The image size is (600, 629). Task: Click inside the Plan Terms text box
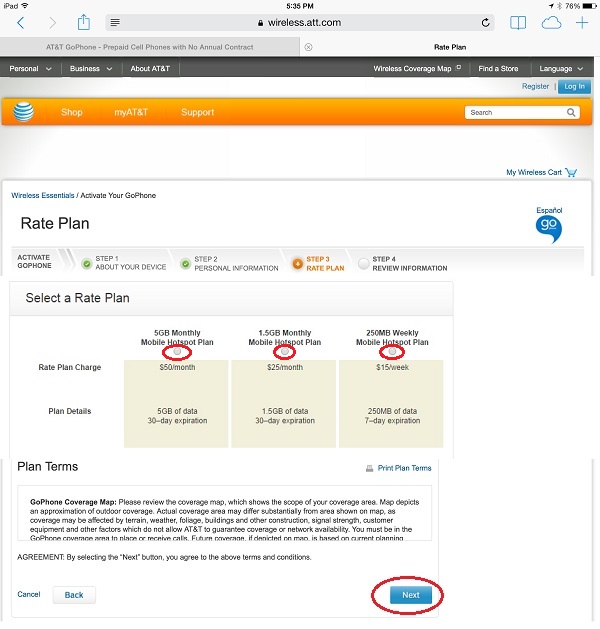(x=224, y=513)
